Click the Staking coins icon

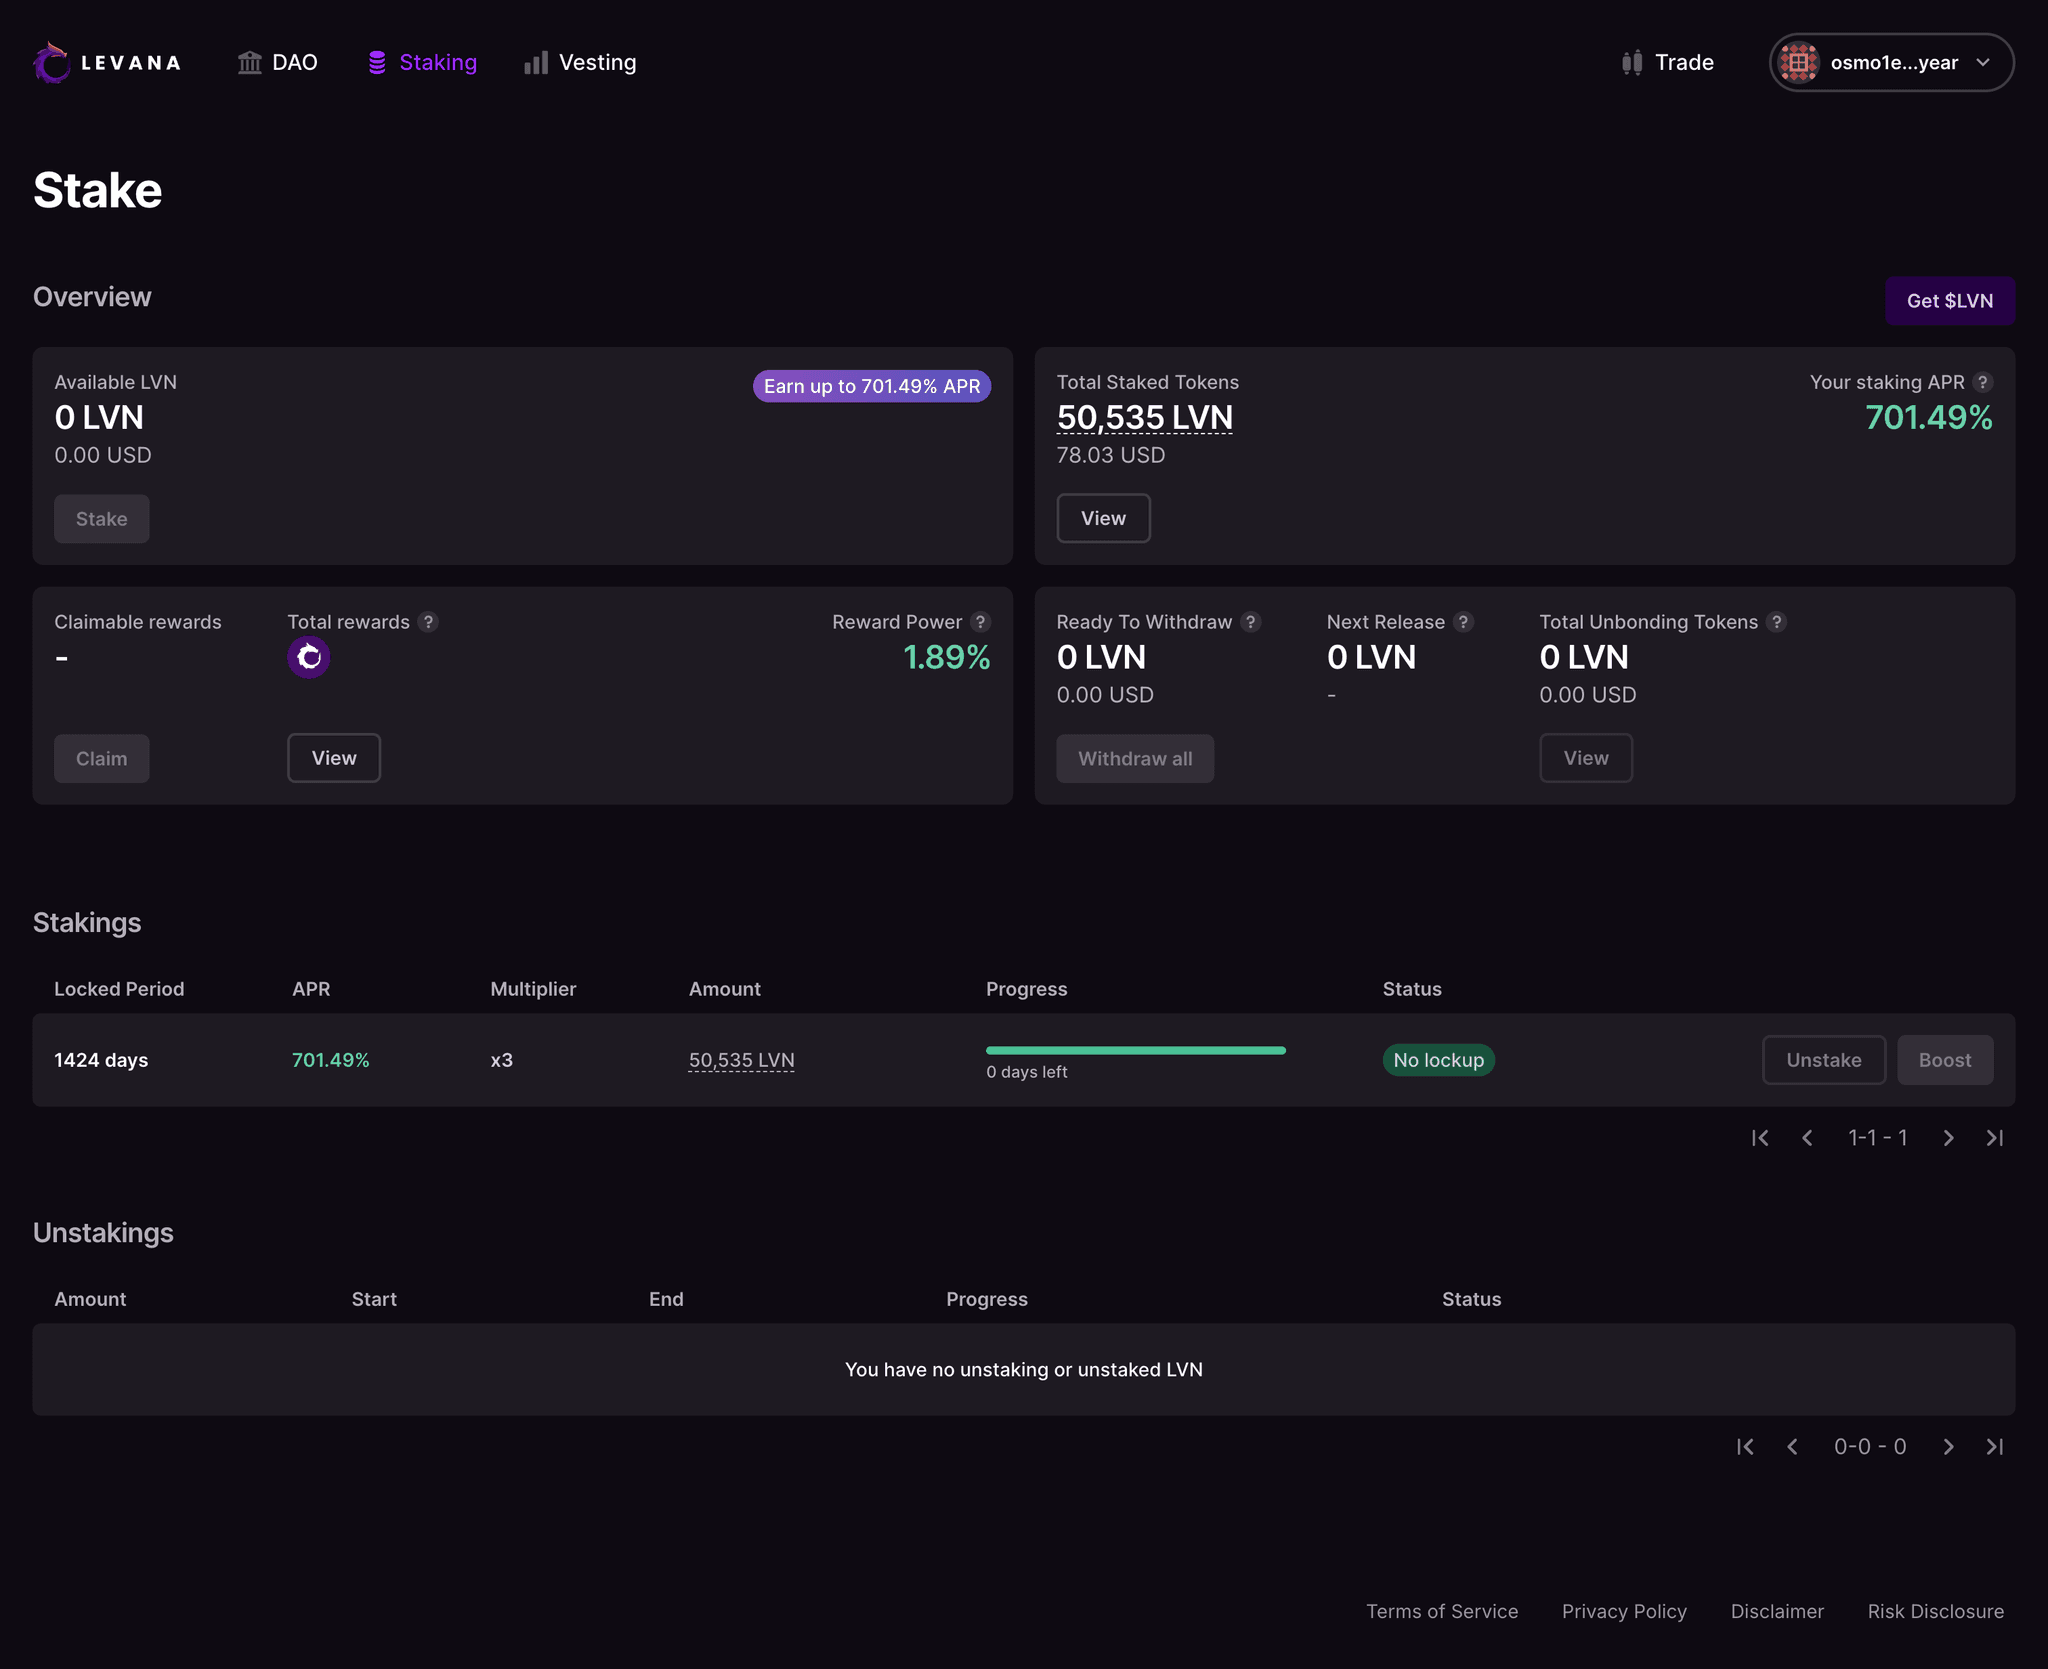point(377,61)
